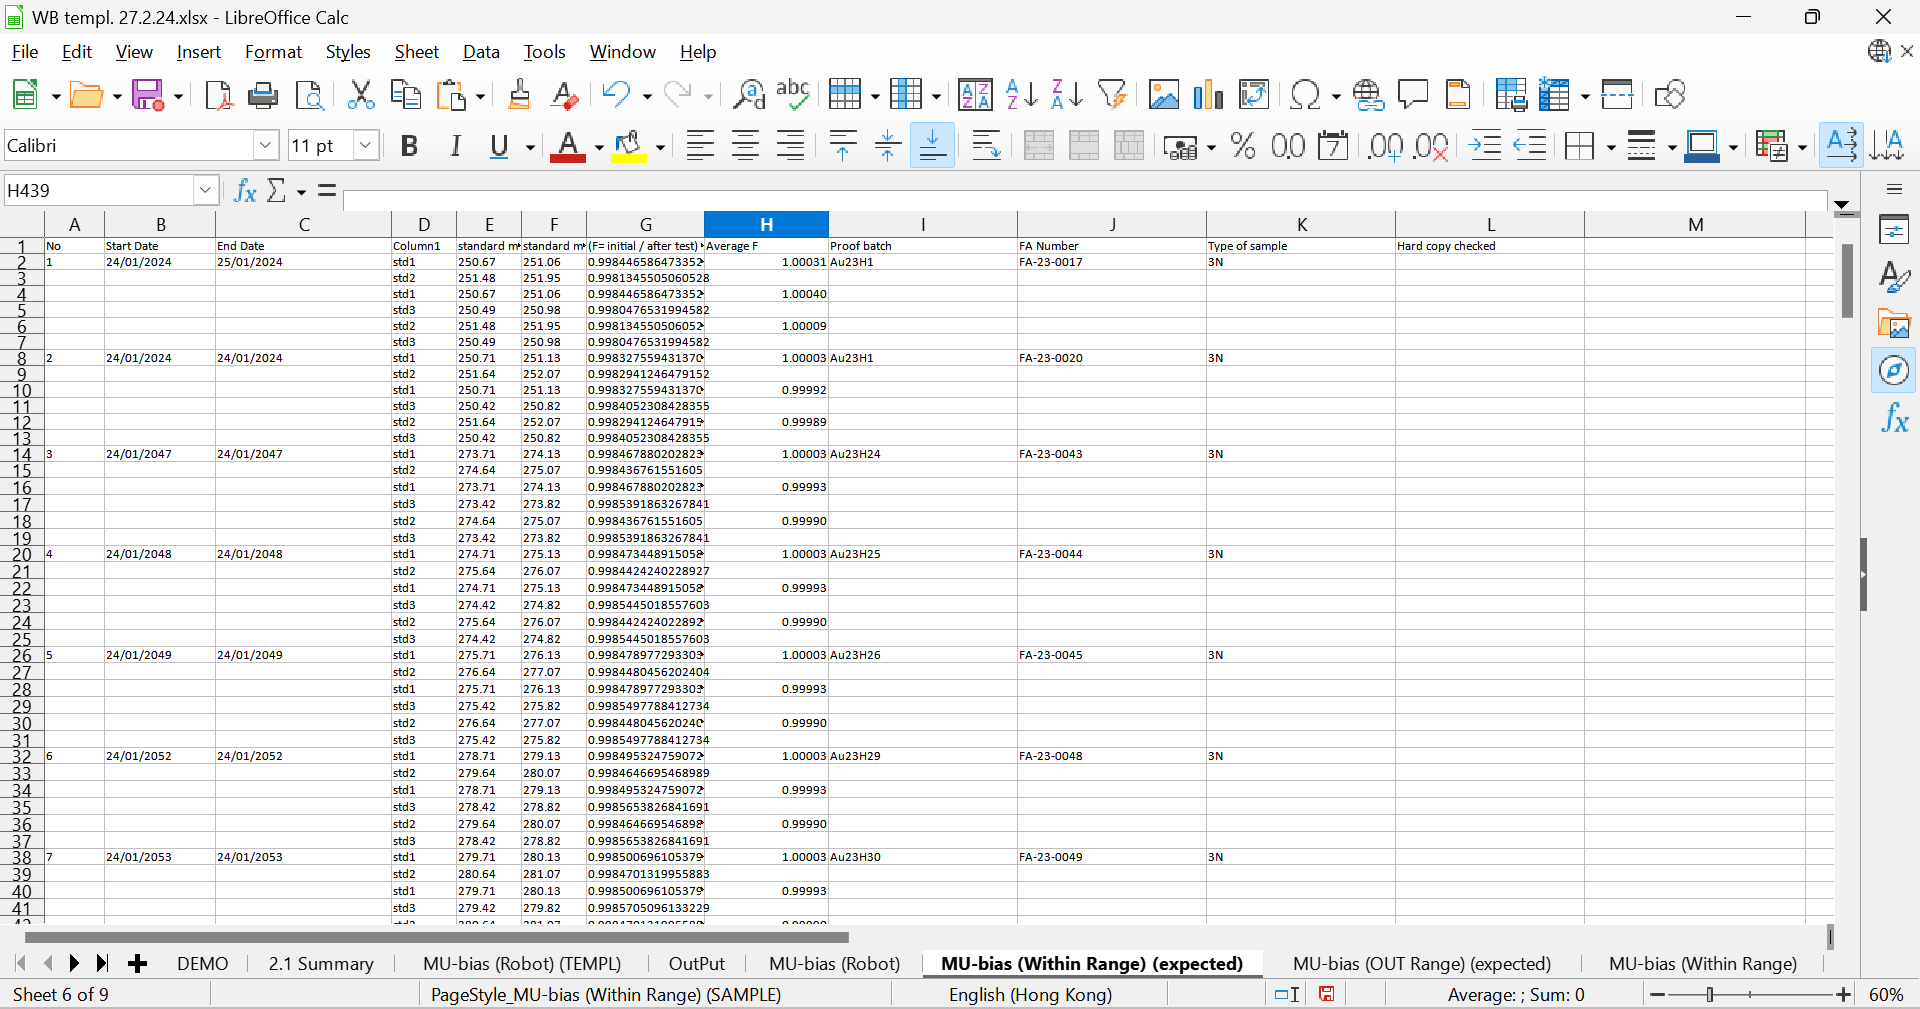This screenshot has width=1920, height=1009.
Task: Insert an image
Action: pos(1163,95)
